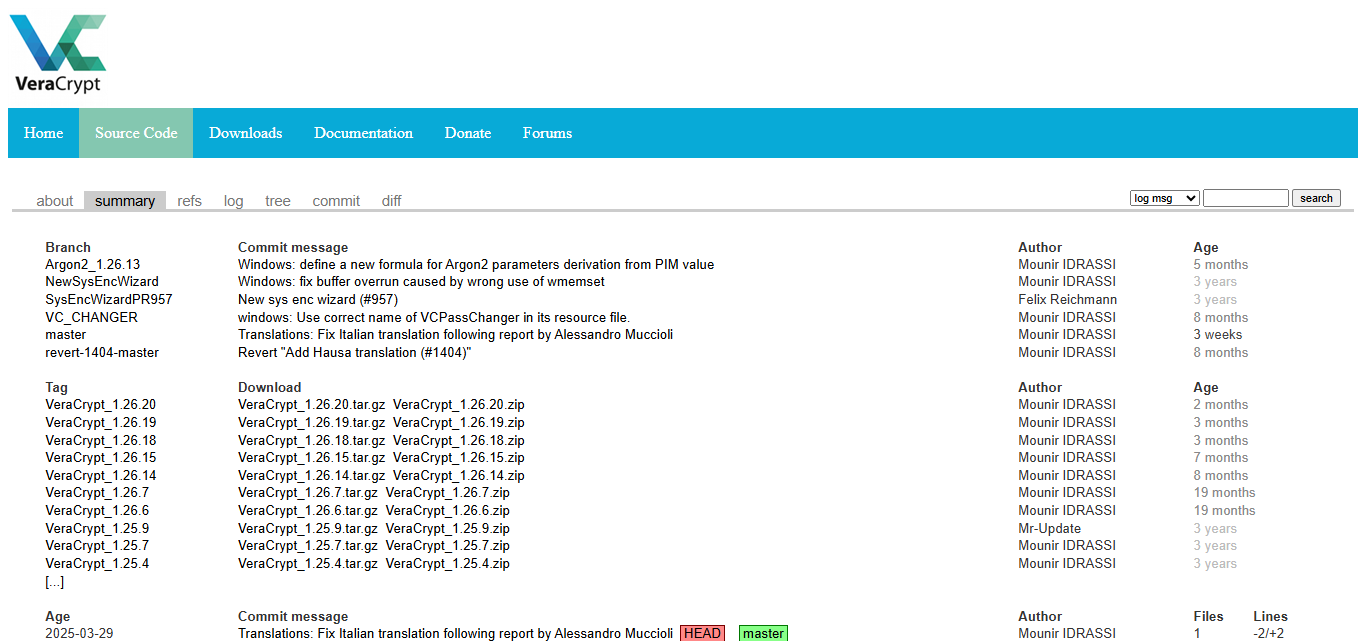Click the -2/+2 lines value
Viewport: 1366px width, 641px height.
tap(1268, 633)
